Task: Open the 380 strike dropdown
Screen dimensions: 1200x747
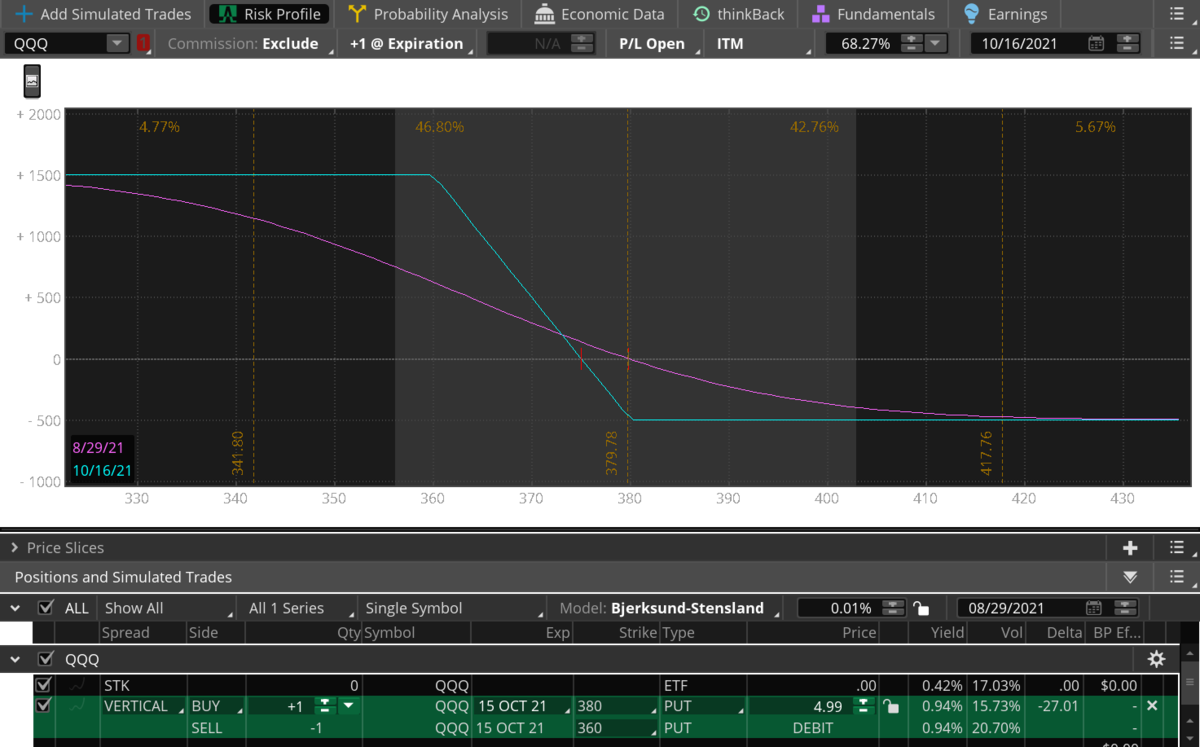Action: (x=617, y=706)
